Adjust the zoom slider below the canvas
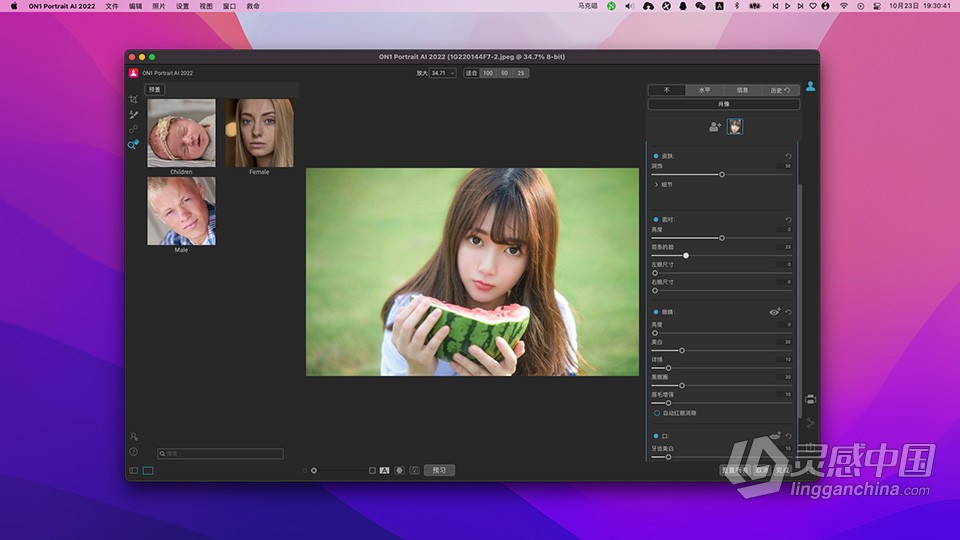The image size is (960, 540). 314,470
